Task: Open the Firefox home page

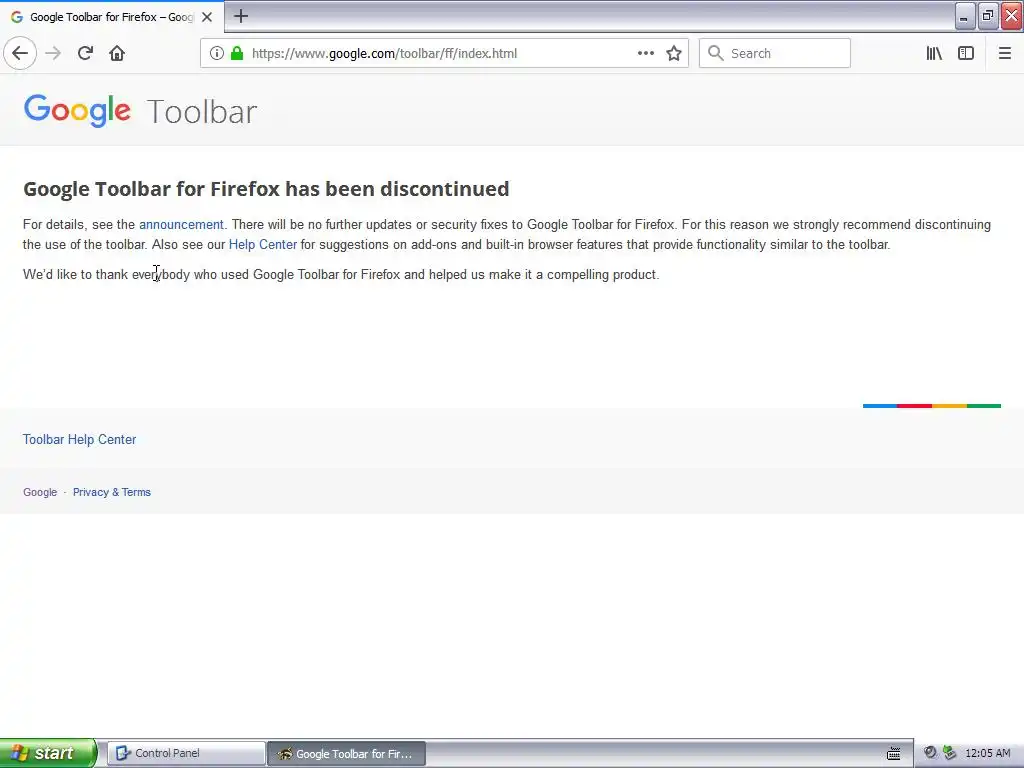Action: coord(117,54)
